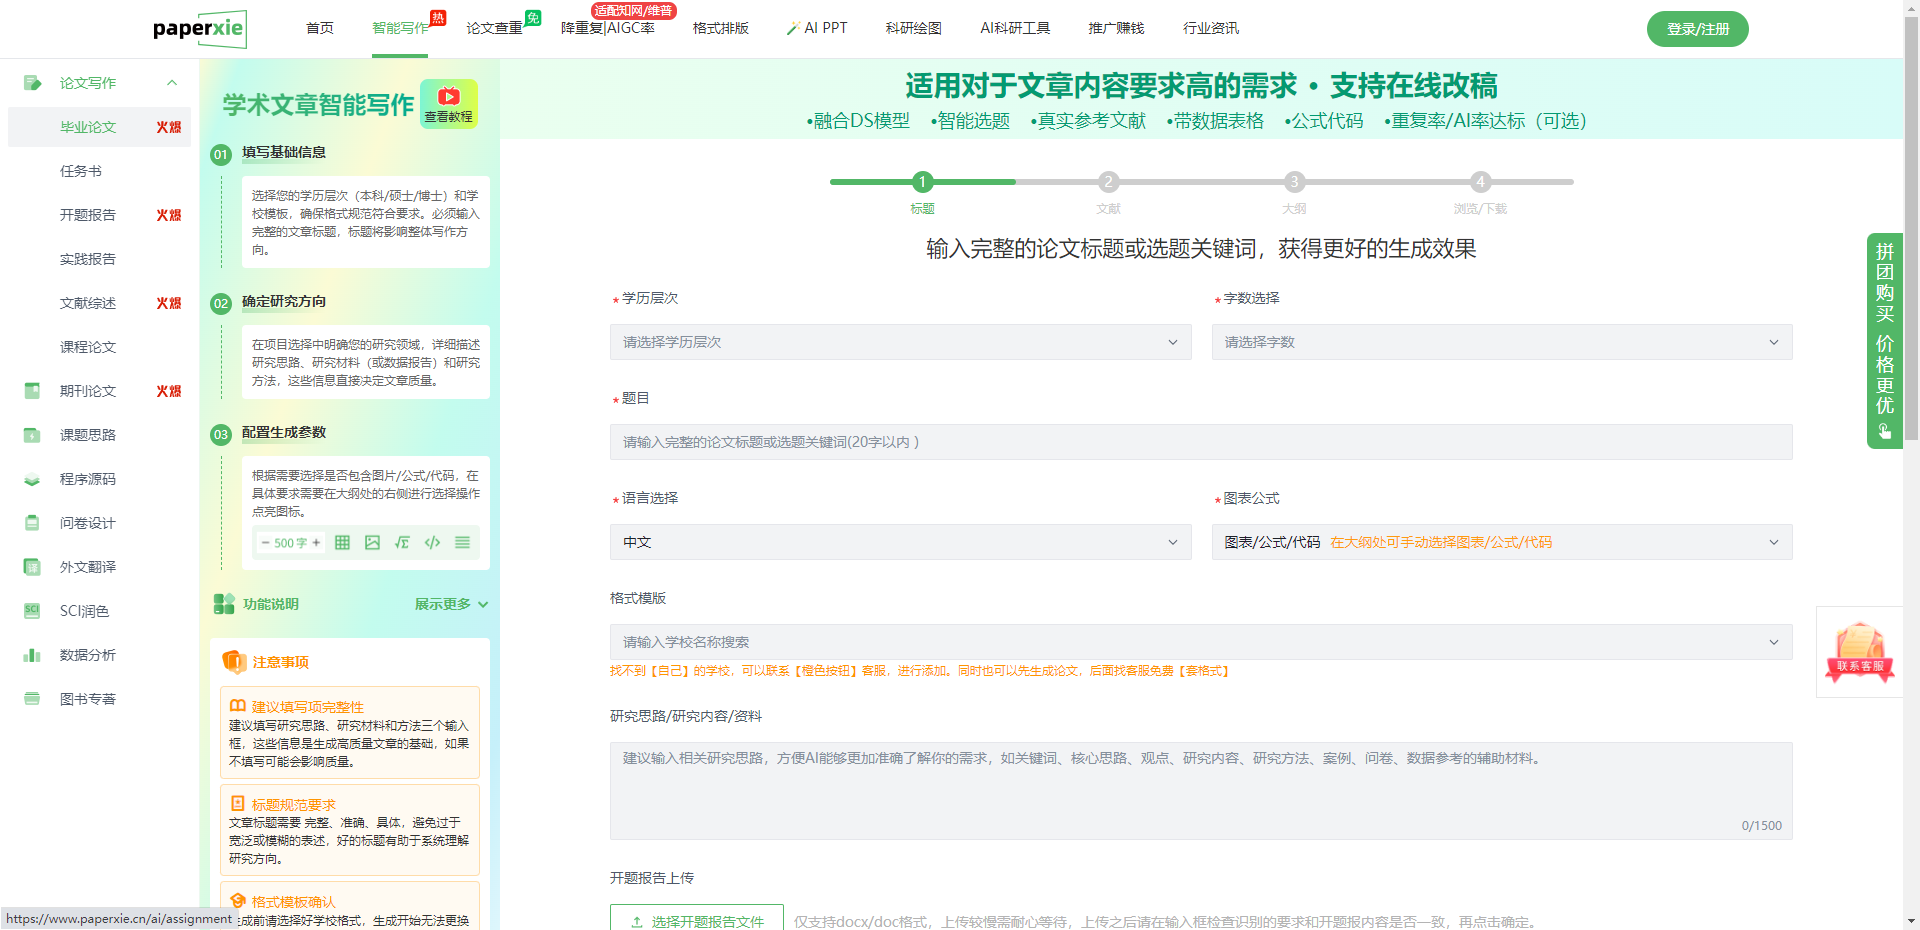Click the 数据分析 bar chart icon in sidebar

[x=32, y=655]
